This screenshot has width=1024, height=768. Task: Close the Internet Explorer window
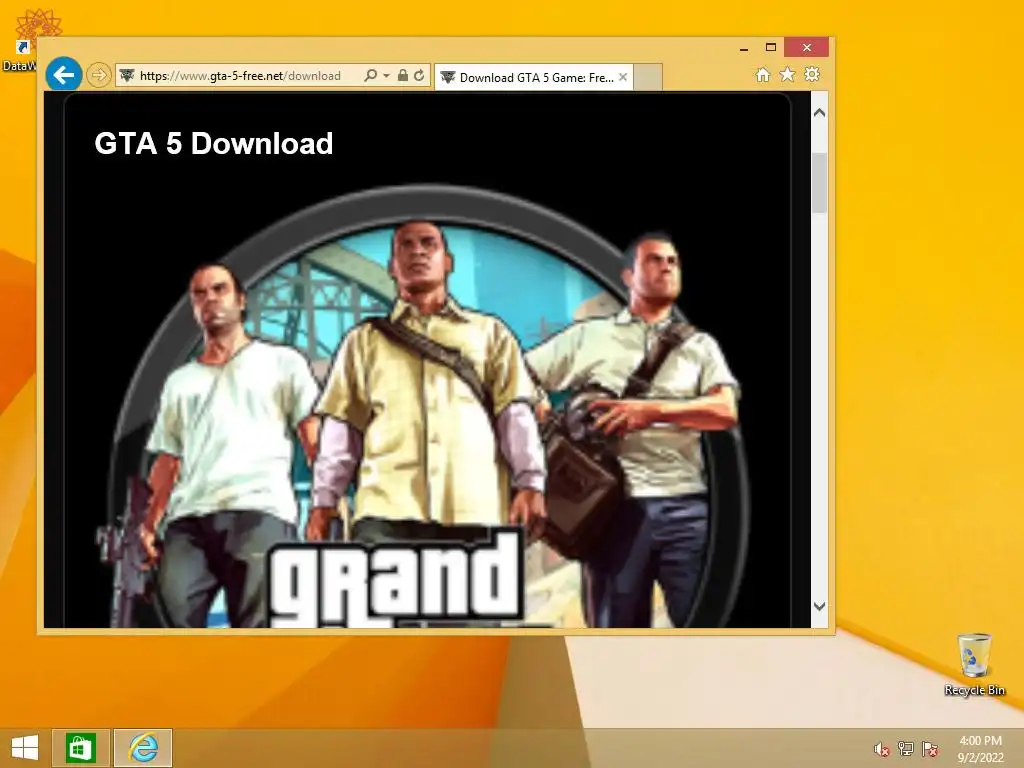click(x=807, y=47)
